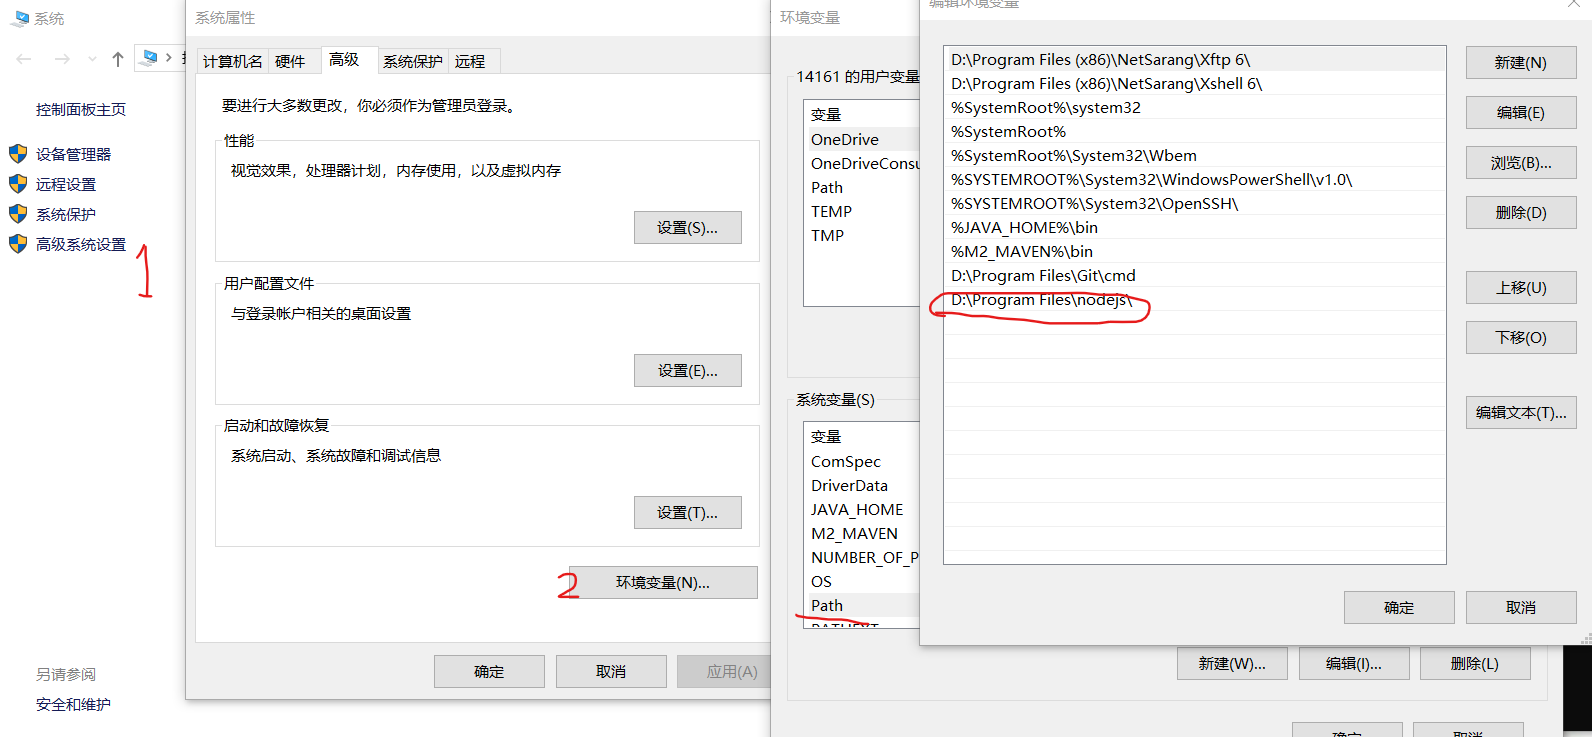Select OpenSSH path entry
This screenshot has width=1592, height=737.
[x=1195, y=204]
